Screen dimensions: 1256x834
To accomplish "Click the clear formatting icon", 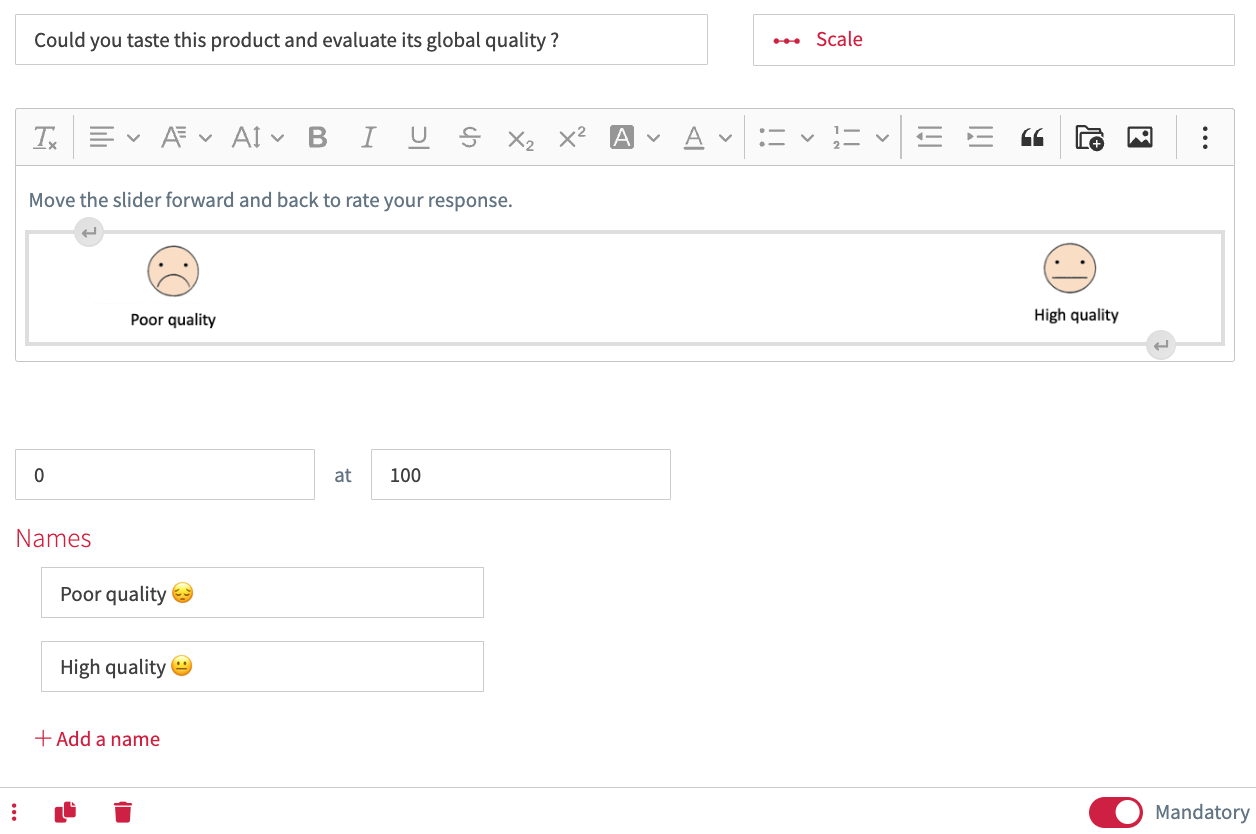I will coord(46,138).
